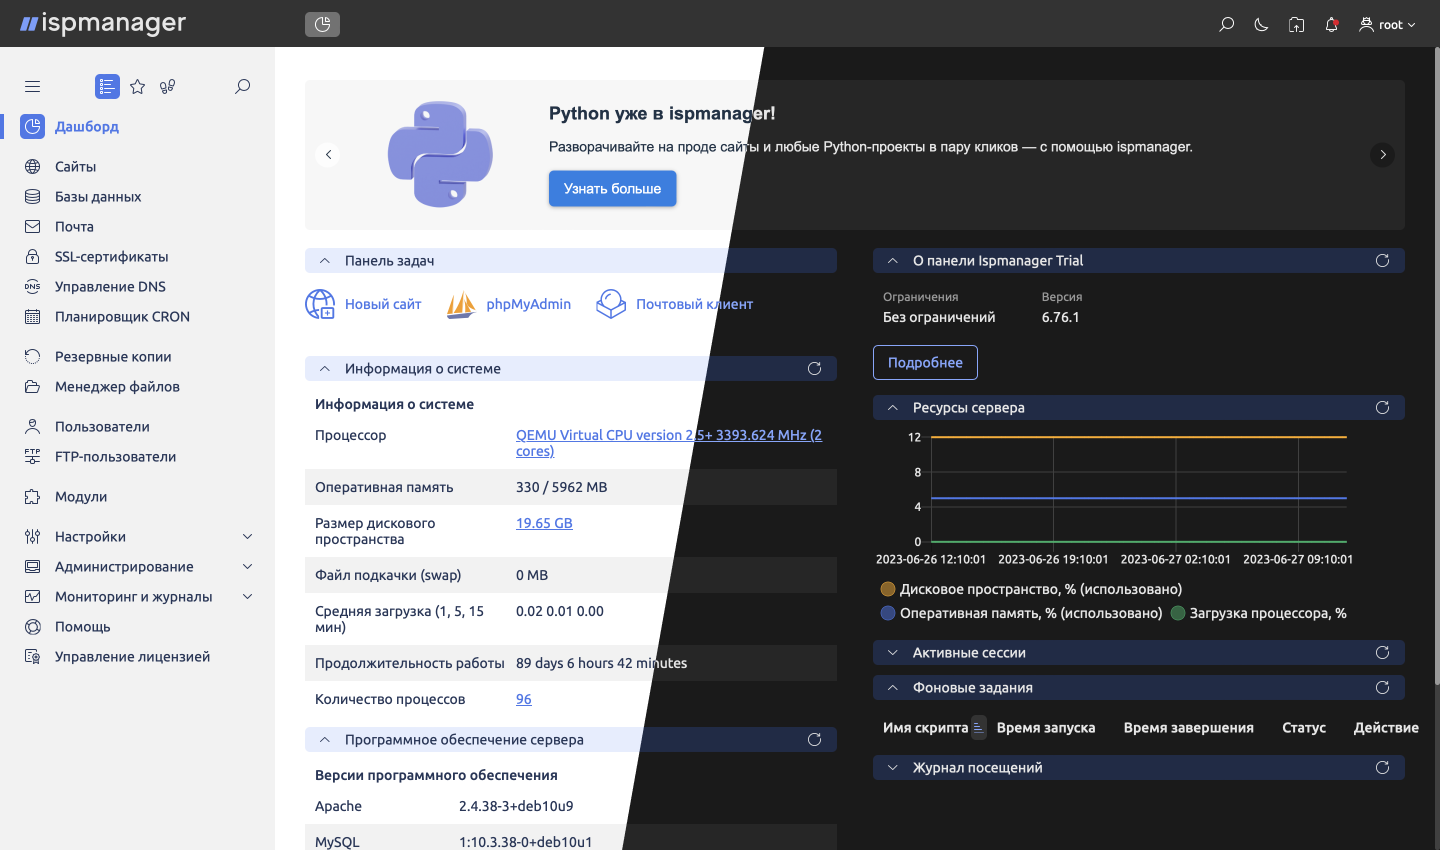The height and width of the screenshot is (850, 1440).
Task: Expand Настройки submenu chevron
Action: pyautogui.click(x=248, y=537)
